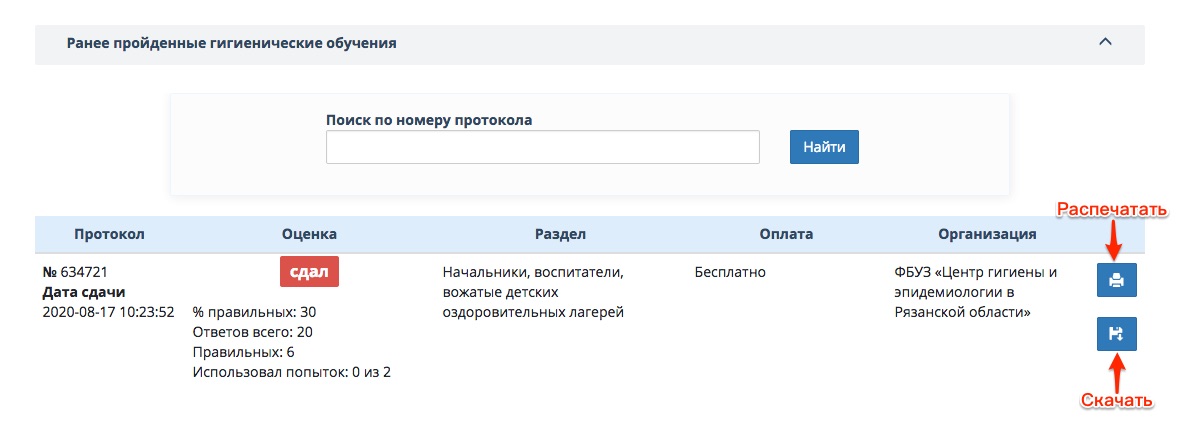Collapse section using the chevron up arrow
Image resolution: width=1177 pixels, height=442 pixels.
click(1104, 43)
